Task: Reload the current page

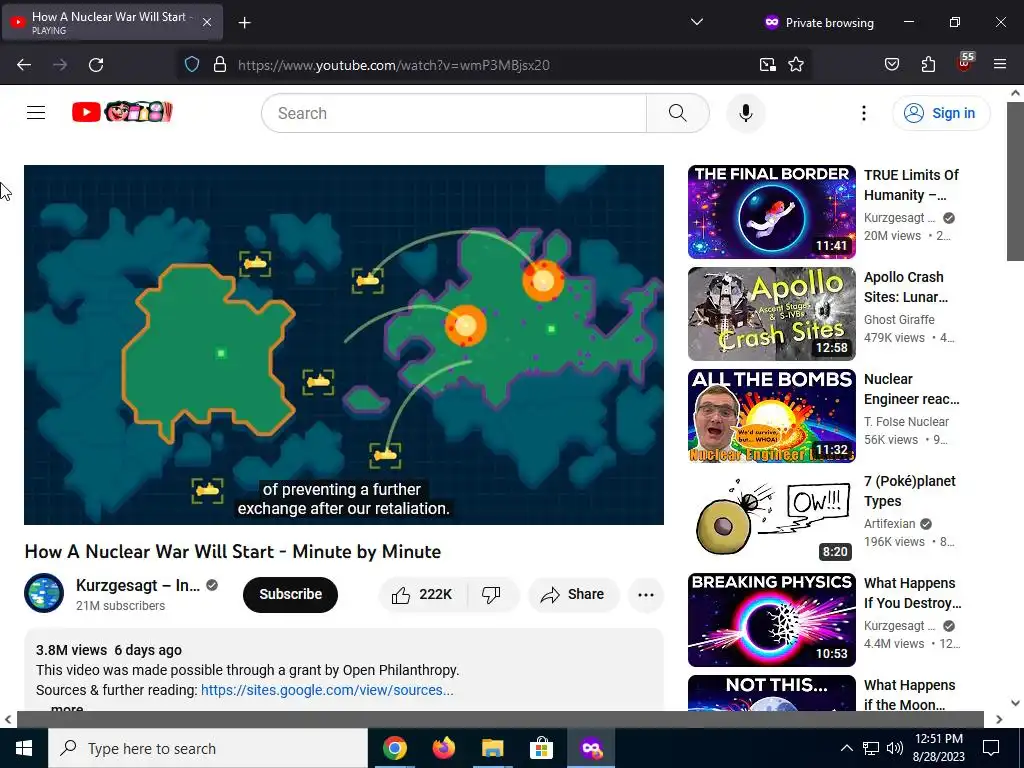Action: (96, 65)
